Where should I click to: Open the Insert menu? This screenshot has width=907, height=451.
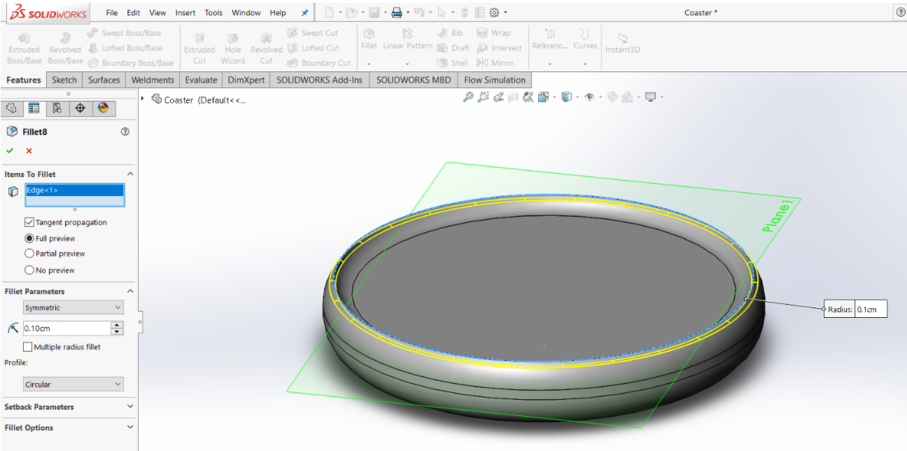coord(185,13)
